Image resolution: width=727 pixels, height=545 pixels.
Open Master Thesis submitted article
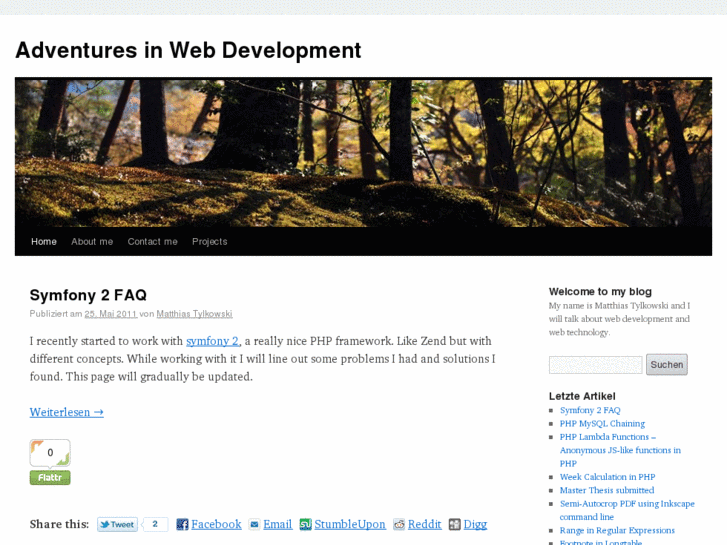click(607, 490)
